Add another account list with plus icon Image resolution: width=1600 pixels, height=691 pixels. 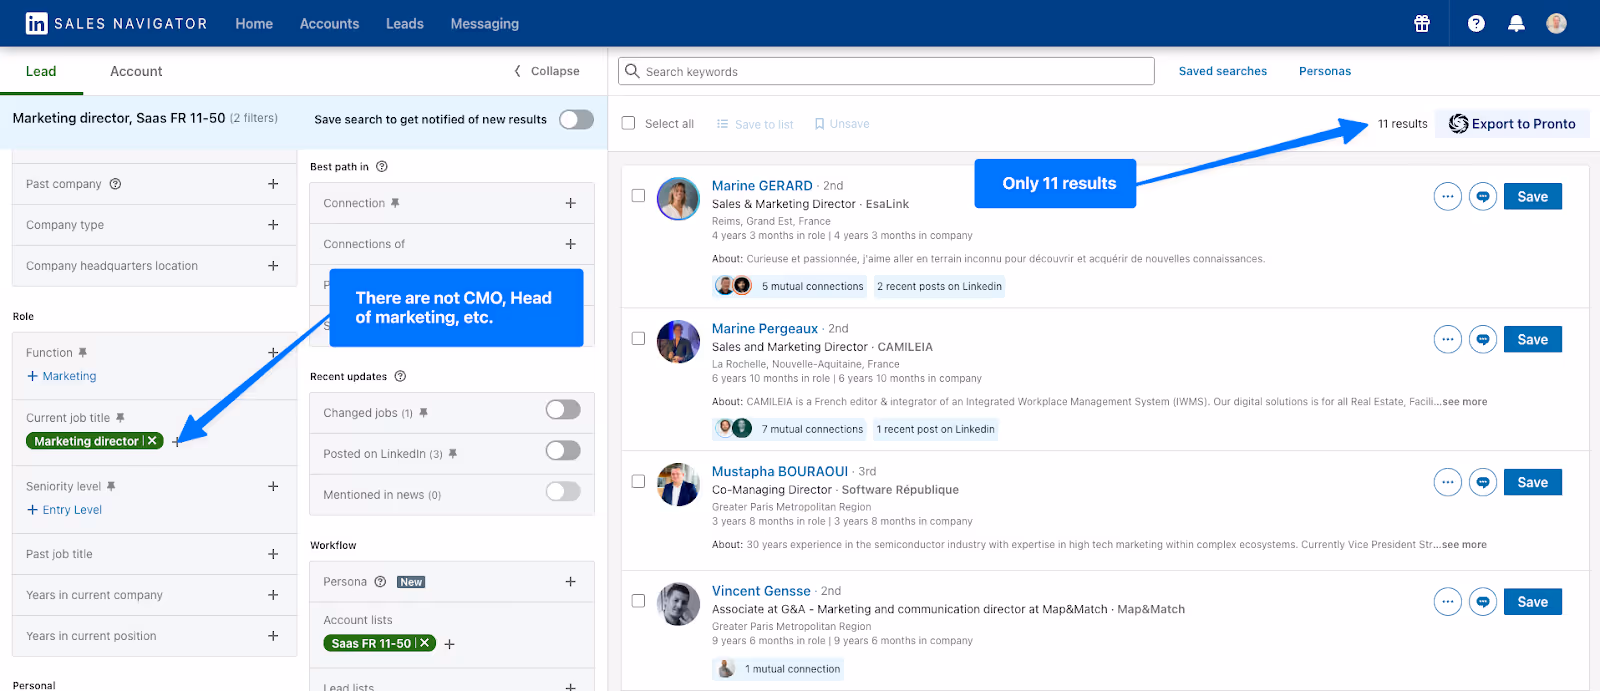click(449, 644)
